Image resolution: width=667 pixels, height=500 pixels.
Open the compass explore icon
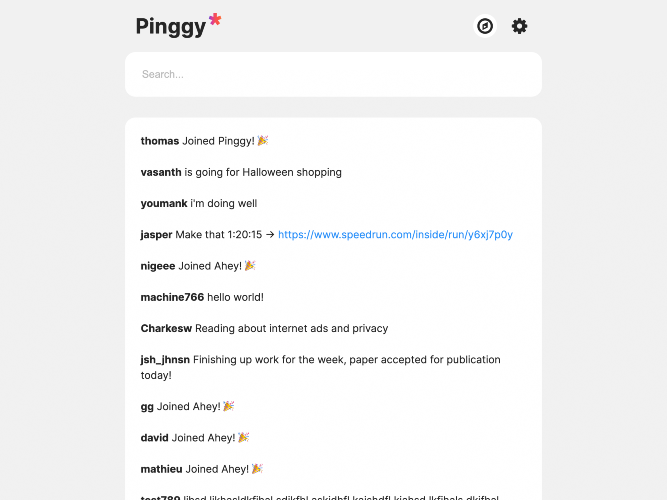[x=485, y=26]
